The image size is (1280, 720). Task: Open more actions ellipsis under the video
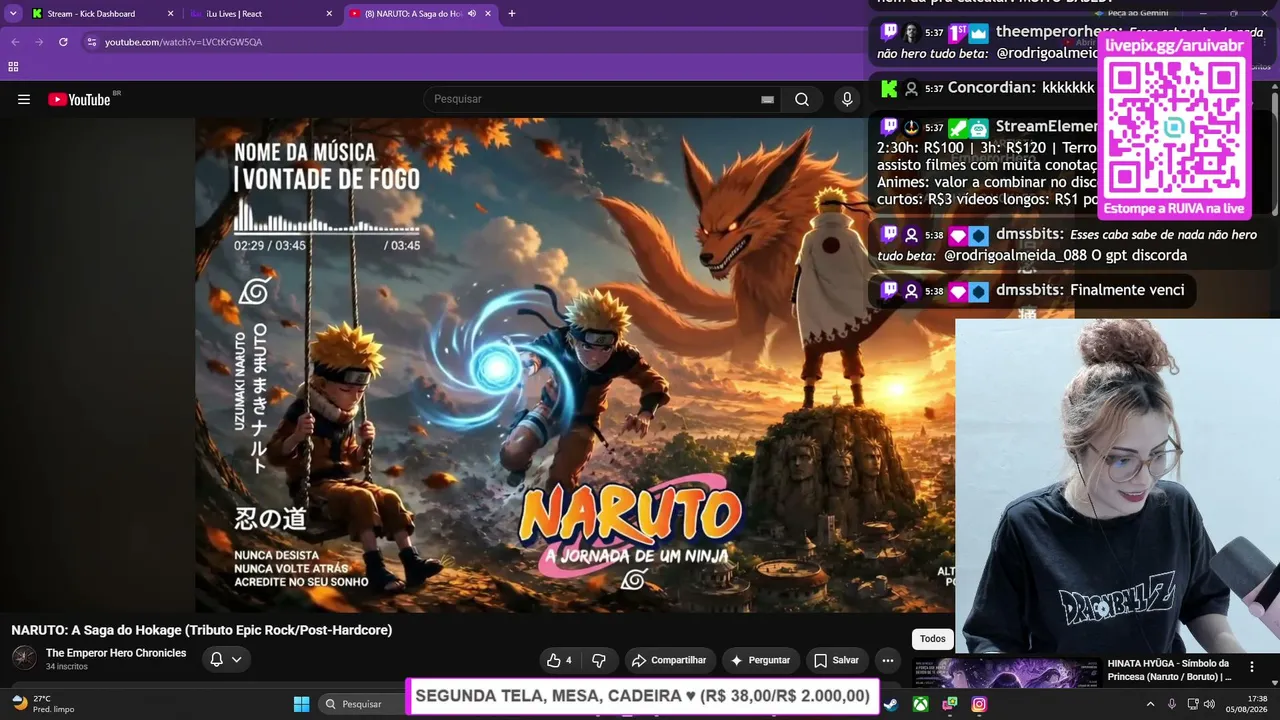[x=888, y=660]
